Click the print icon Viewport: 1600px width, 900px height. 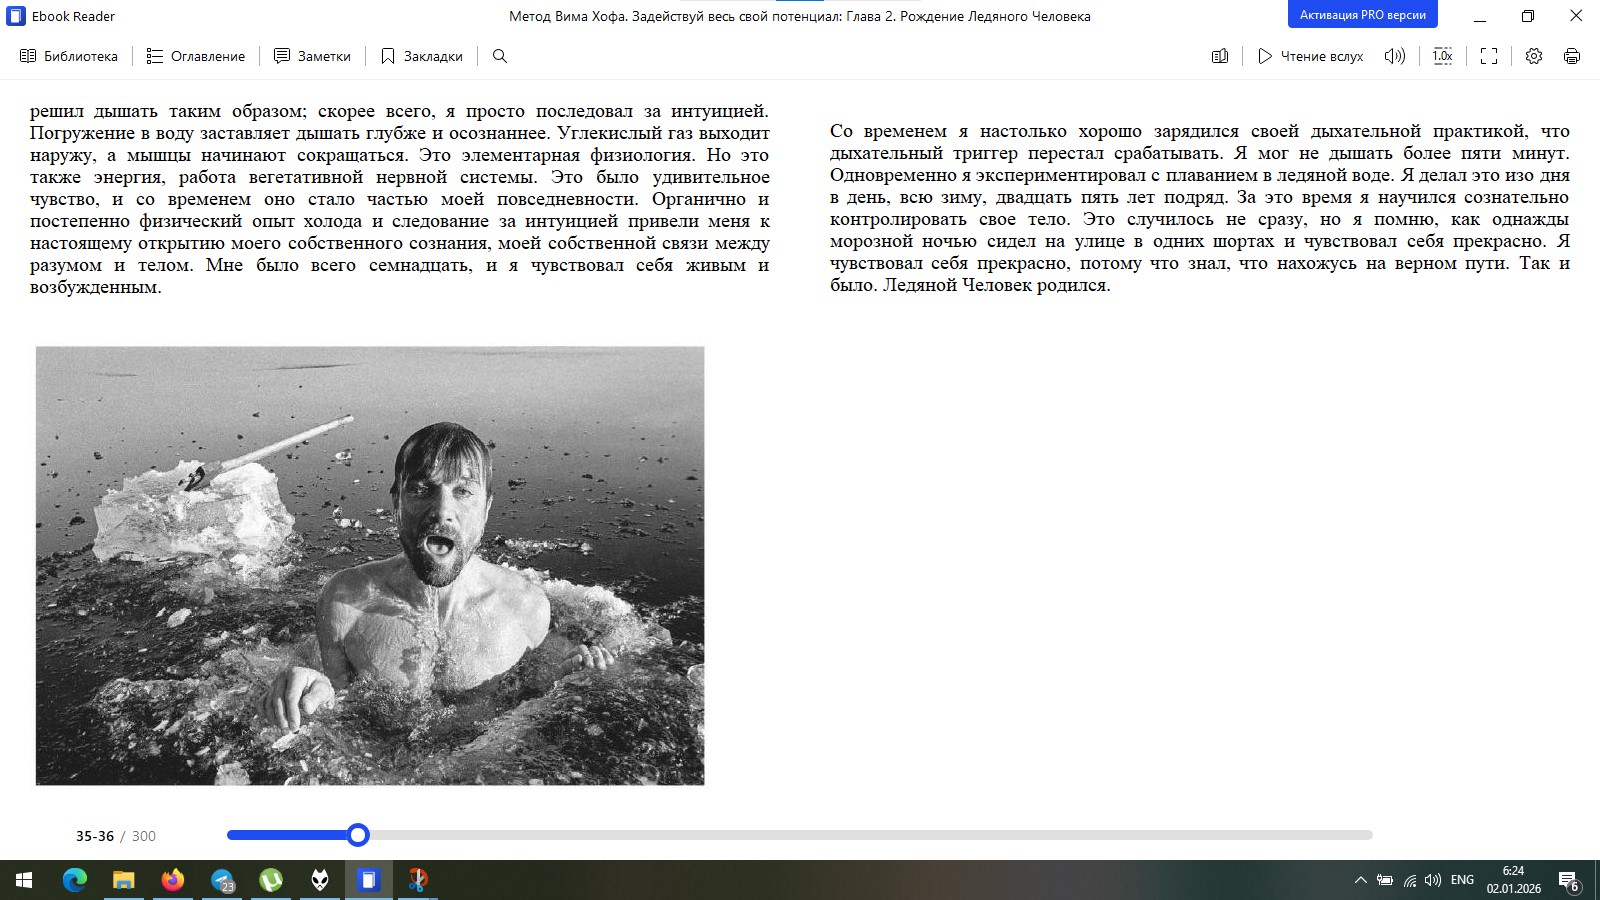point(1572,56)
